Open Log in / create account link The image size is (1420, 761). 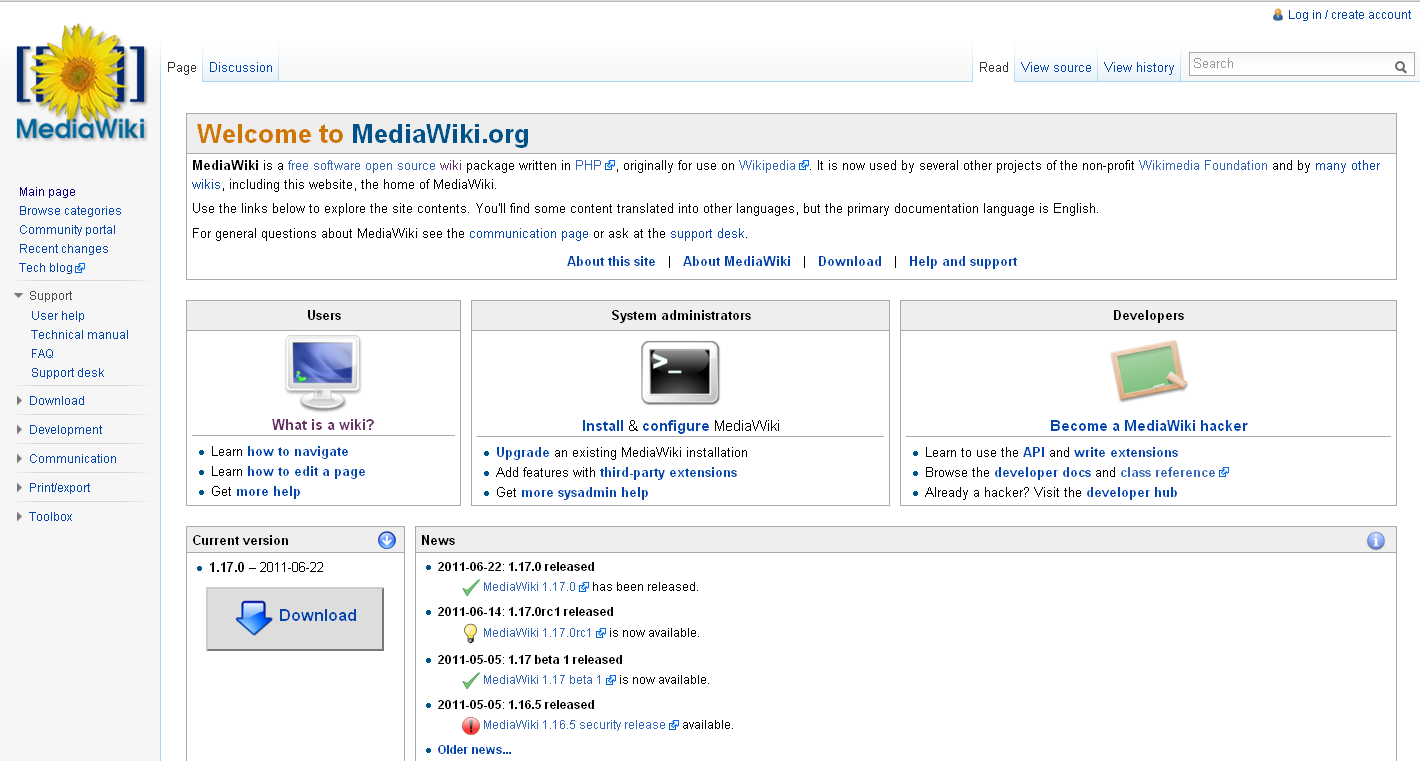tap(1350, 15)
